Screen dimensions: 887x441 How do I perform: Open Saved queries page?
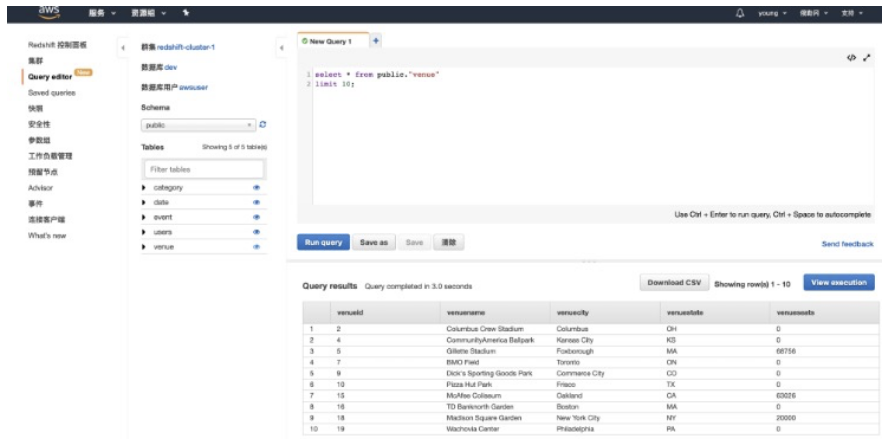coord(51,93)
